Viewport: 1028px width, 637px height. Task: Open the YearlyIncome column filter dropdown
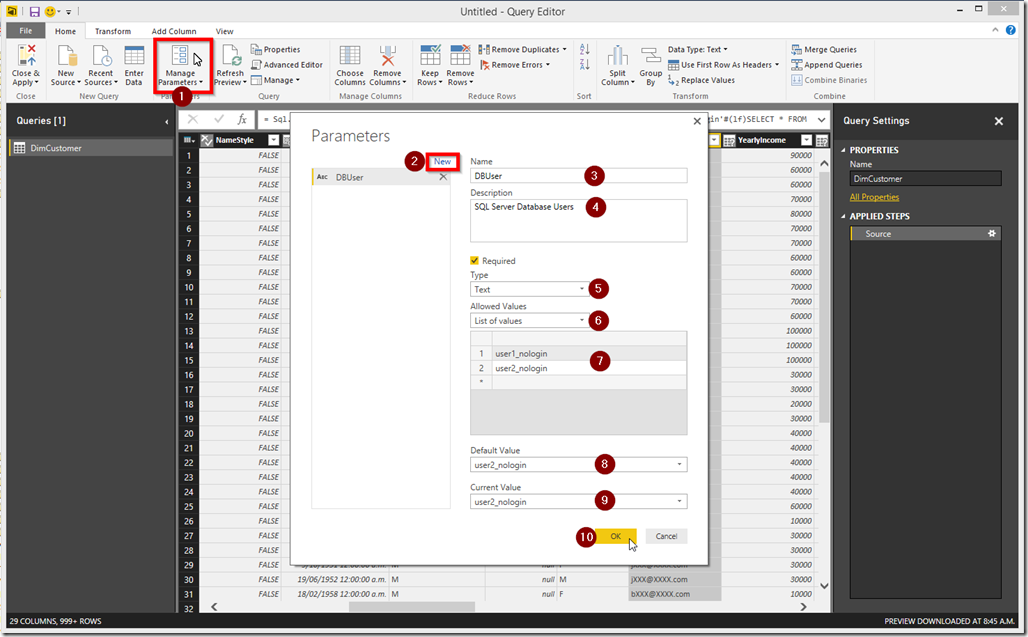806,140
